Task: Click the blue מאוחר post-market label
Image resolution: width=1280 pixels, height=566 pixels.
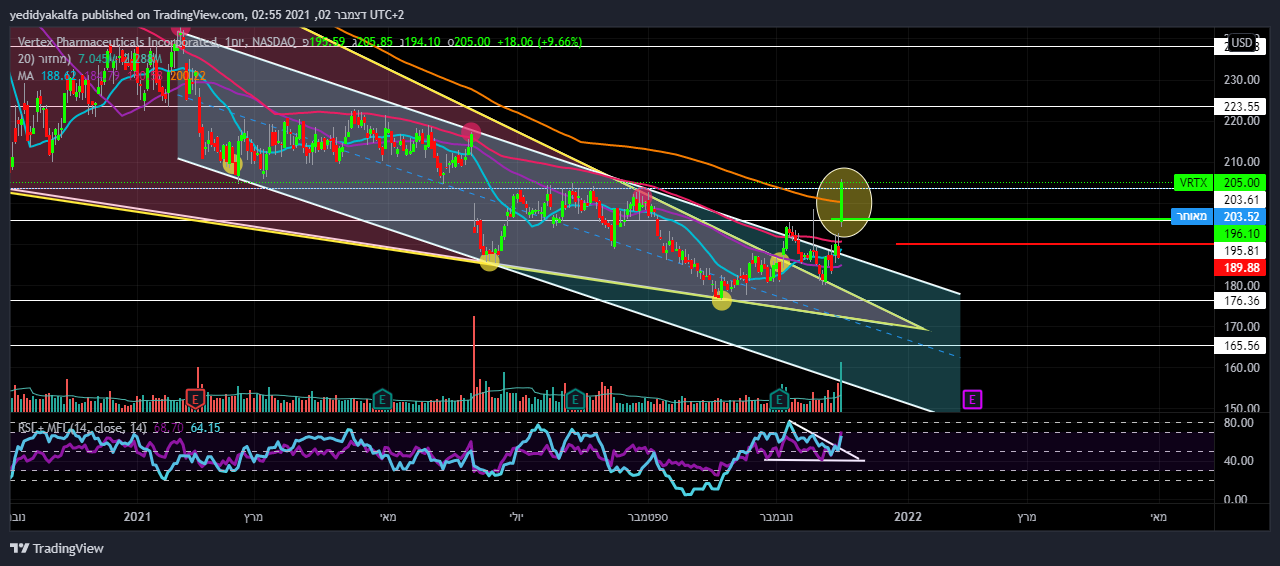Action: pos(1192,217)
